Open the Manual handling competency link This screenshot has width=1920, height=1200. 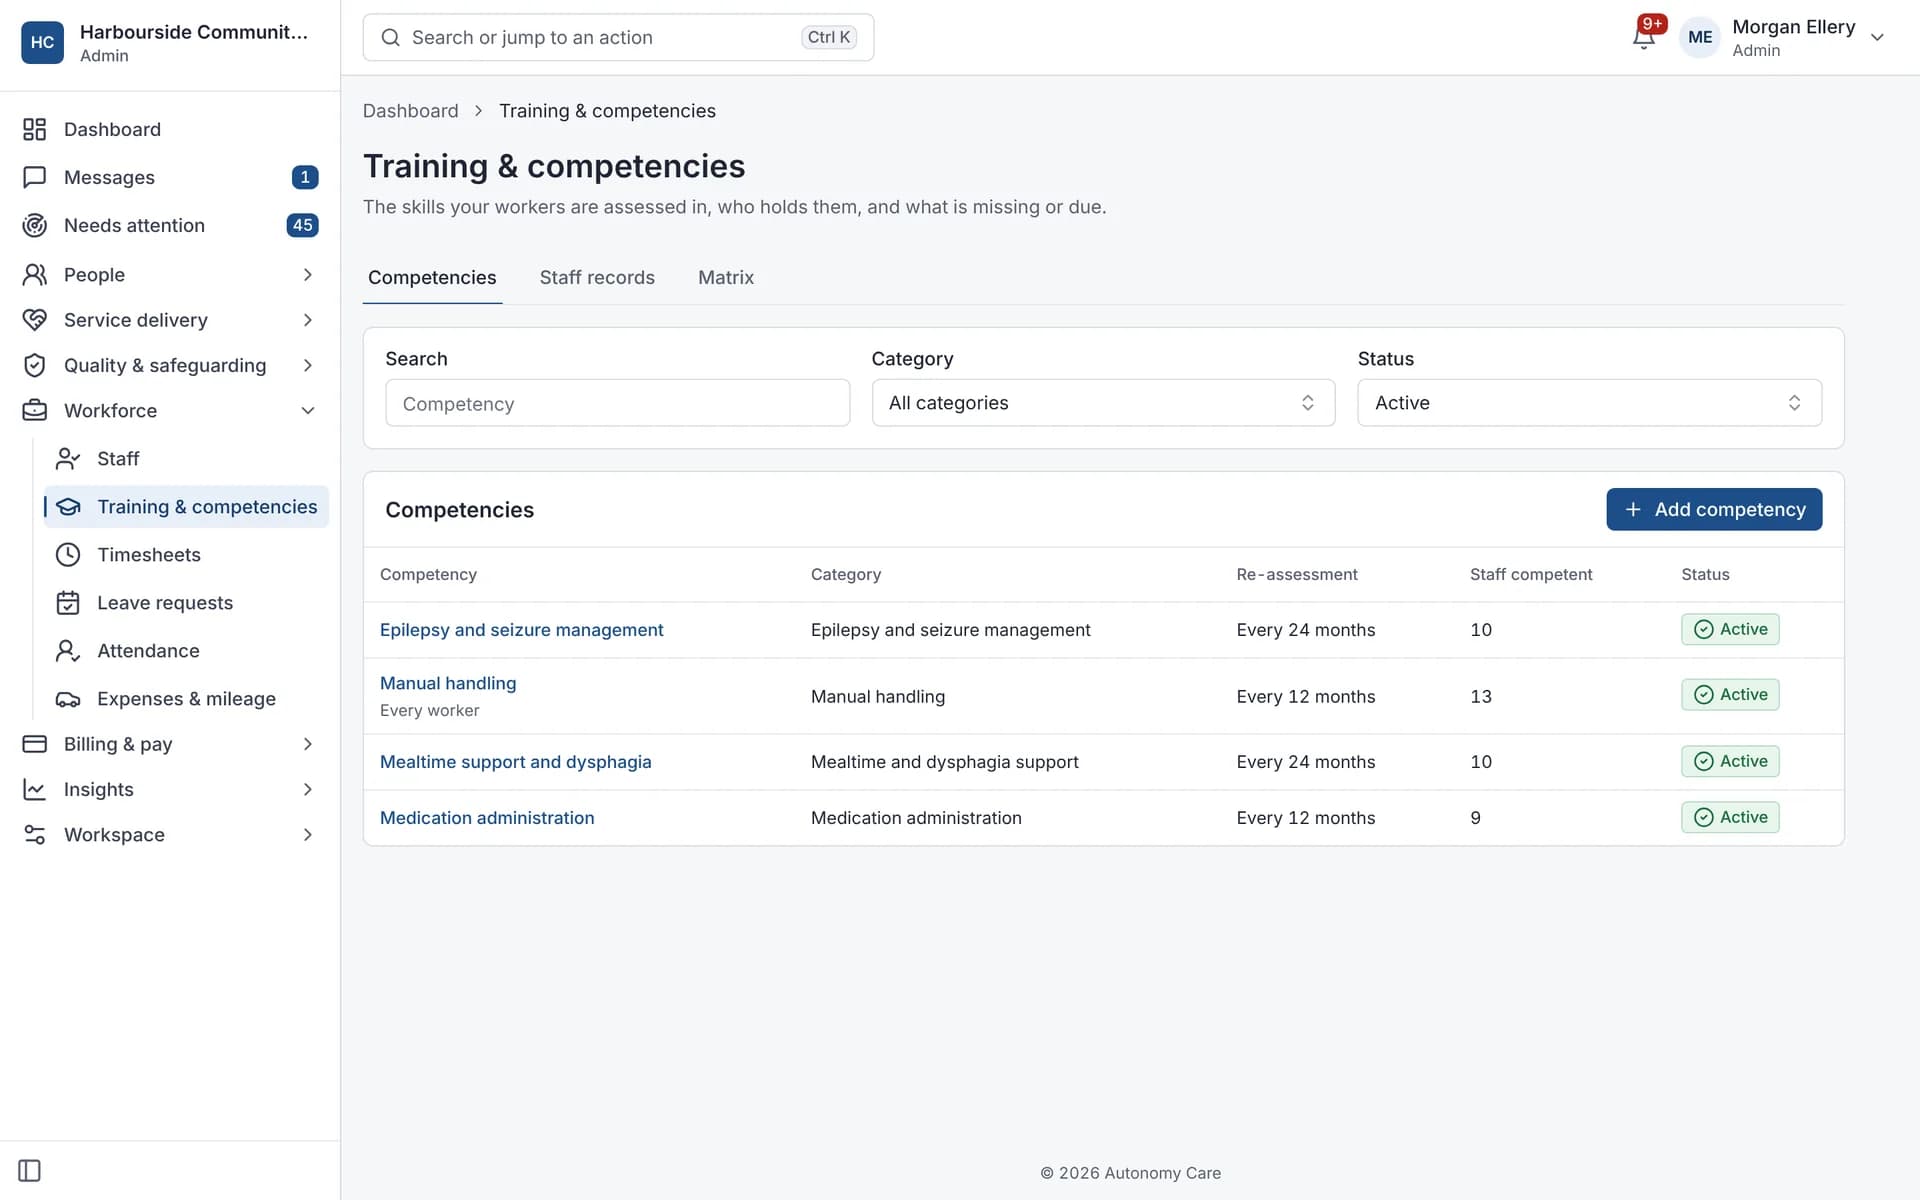tap(448, 683)
